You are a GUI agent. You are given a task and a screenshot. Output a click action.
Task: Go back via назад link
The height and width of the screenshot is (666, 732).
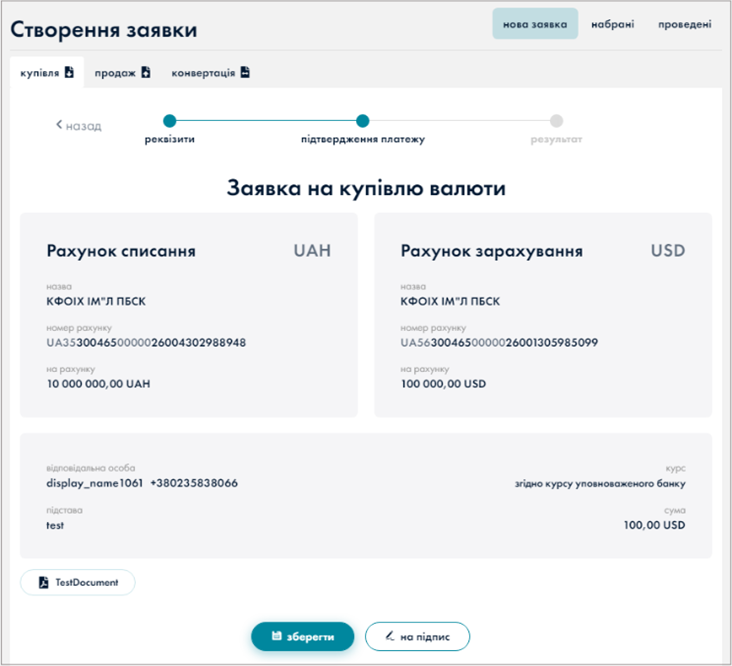point(79,126)
